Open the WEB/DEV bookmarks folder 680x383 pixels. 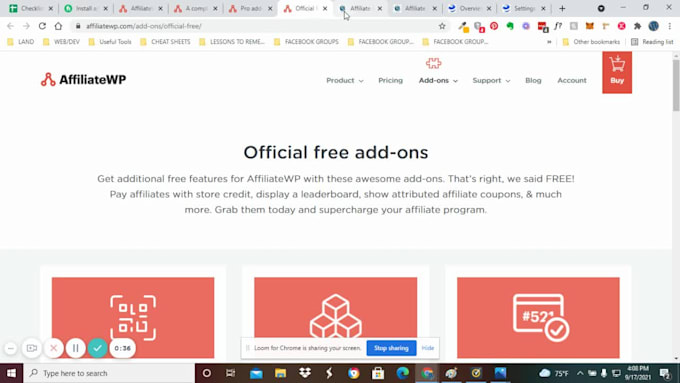(x=61, y=42)
